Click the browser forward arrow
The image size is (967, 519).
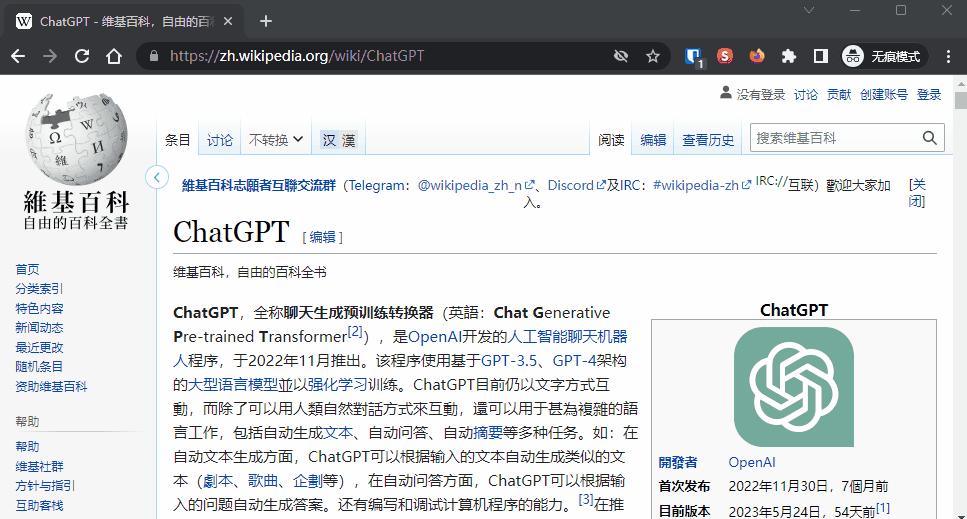50,56
